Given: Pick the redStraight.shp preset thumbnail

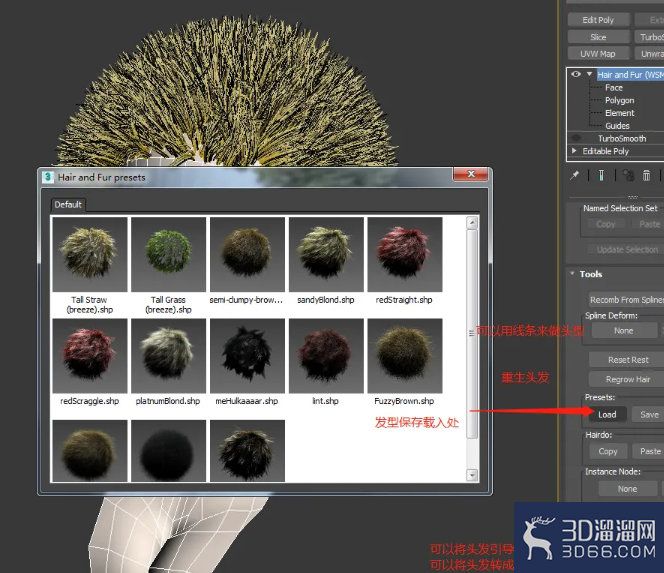Looking at the screenshot, I should (405, 255).
